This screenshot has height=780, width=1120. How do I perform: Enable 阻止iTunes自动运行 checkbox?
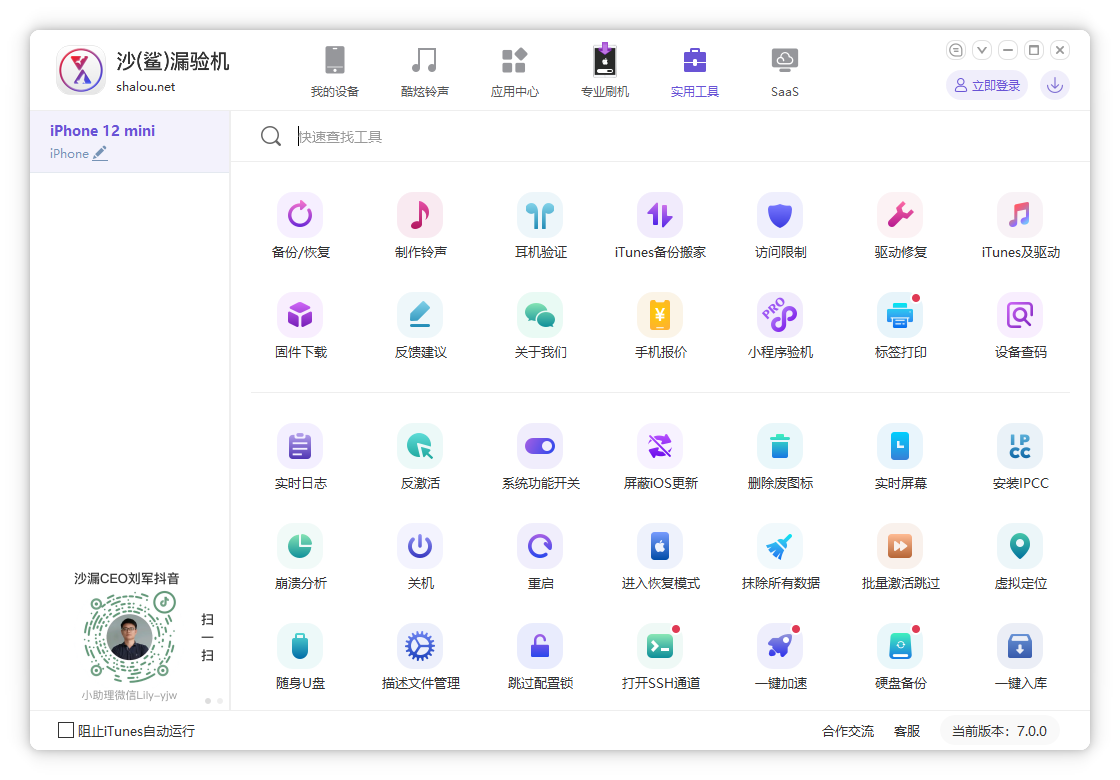[x=66, y=730]
